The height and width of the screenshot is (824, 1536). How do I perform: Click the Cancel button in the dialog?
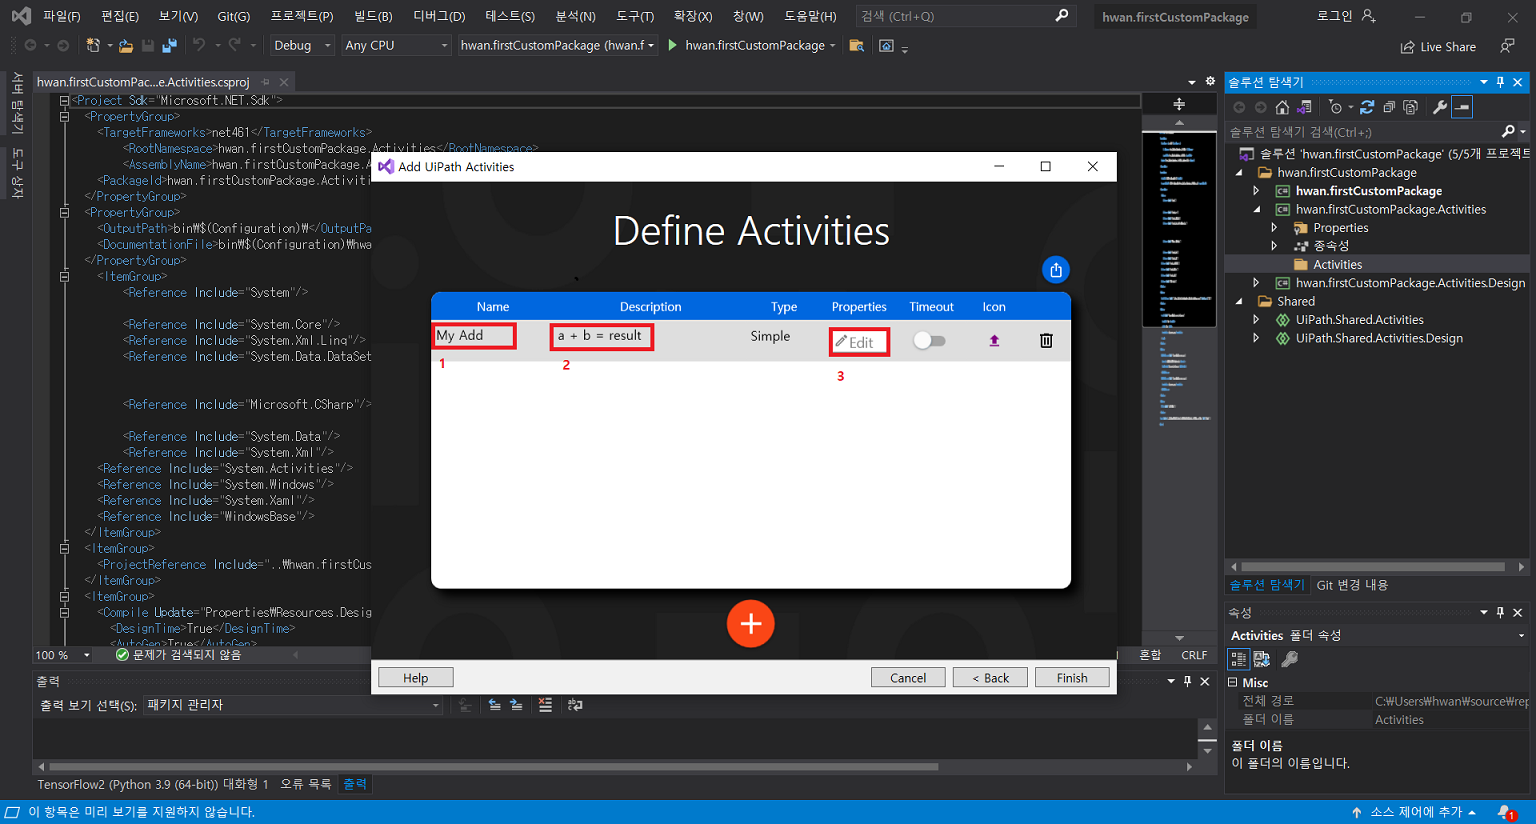click(x=908, y=678)
